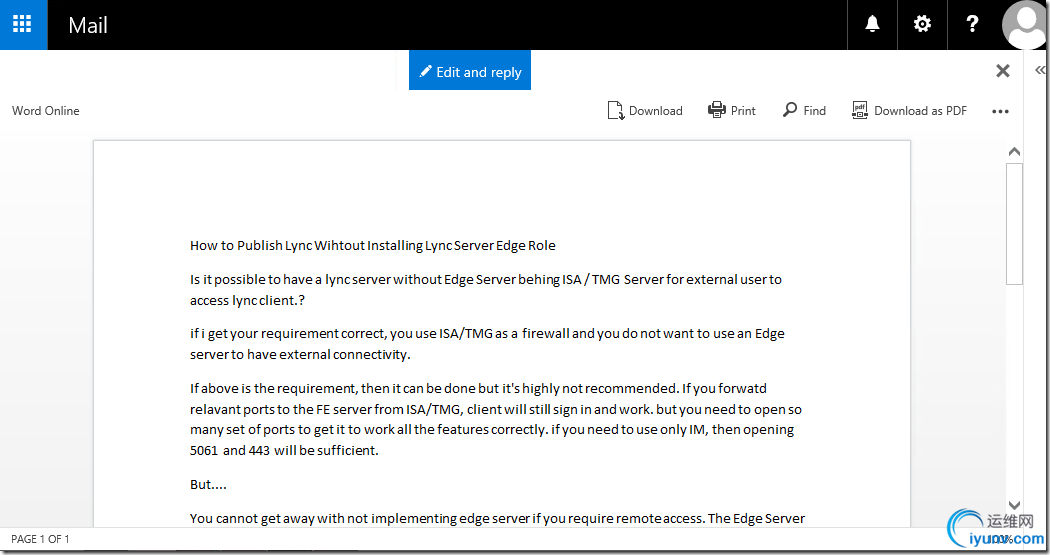Click the pencil icon in Edit and reply
This screenshot has width=1050, height=555.
425,71
